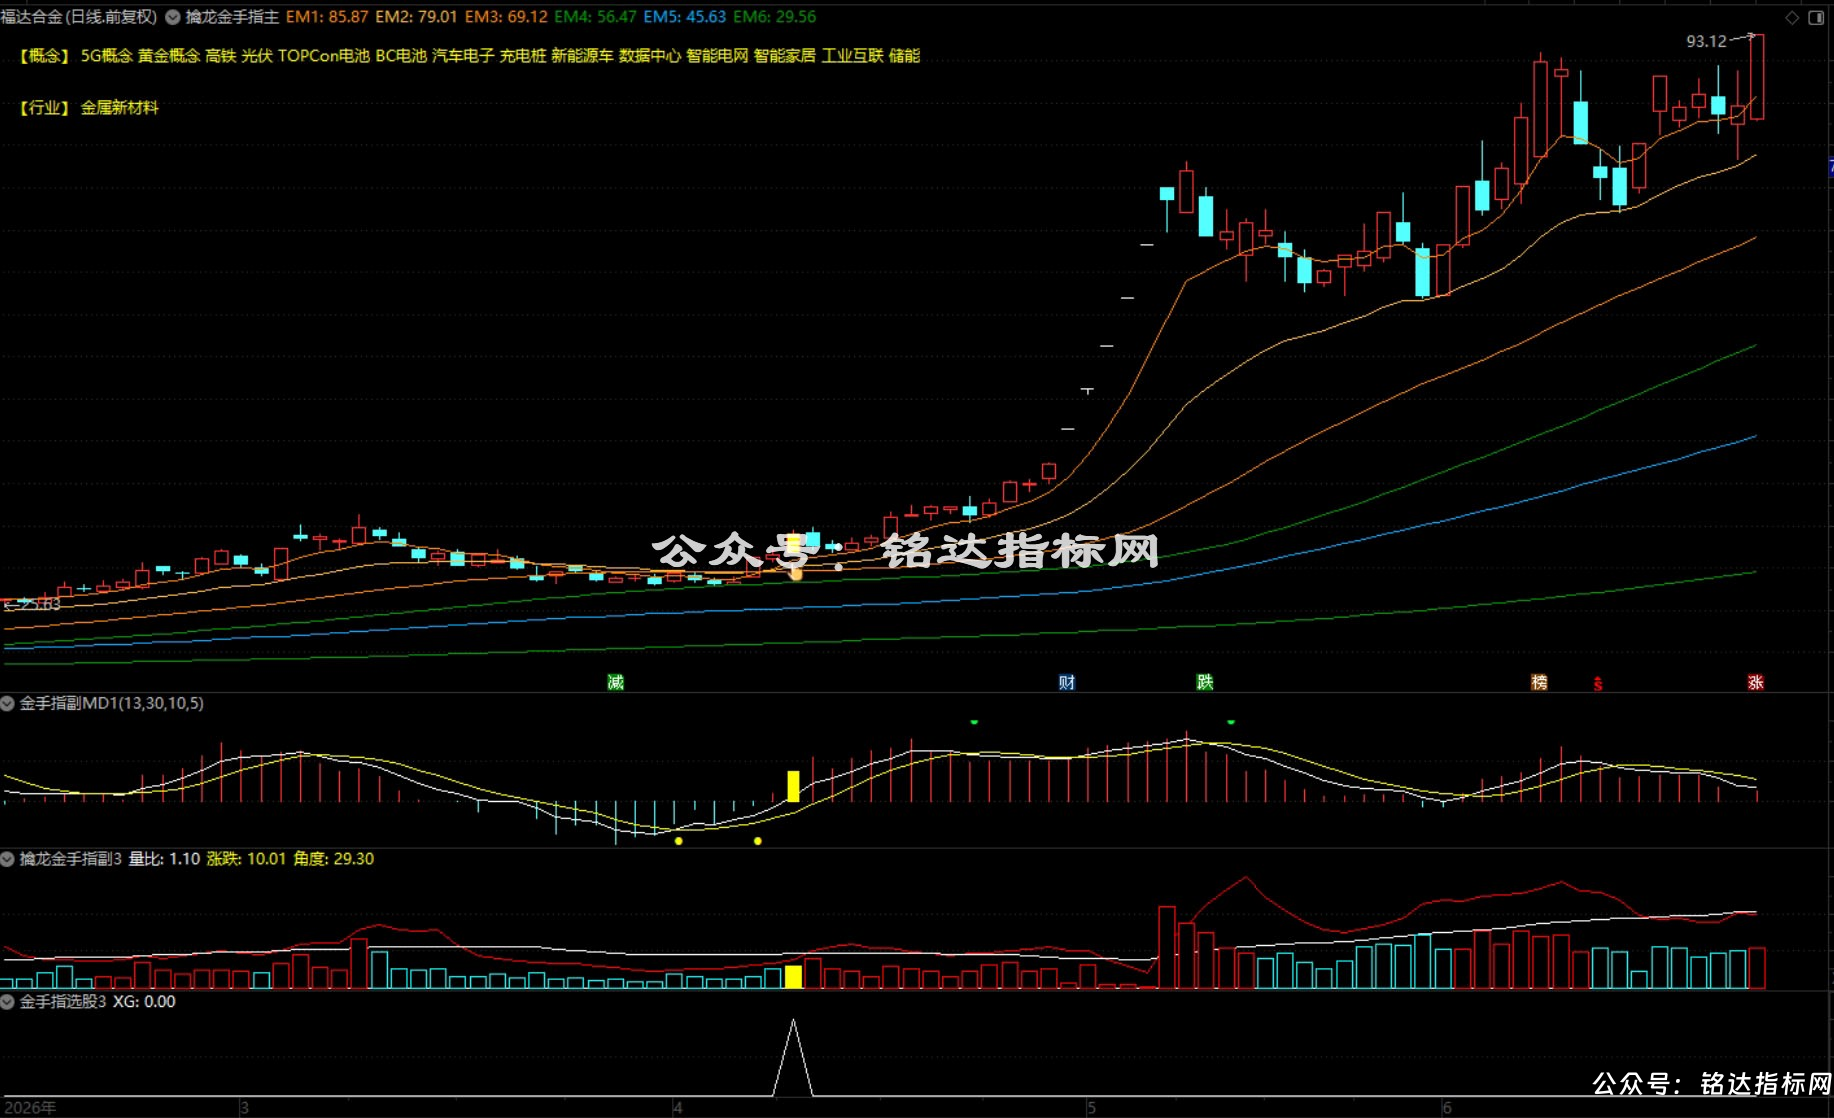Click the 2026年 label on time axis
The image size is (1834, 1118).
click(29, 1108)
